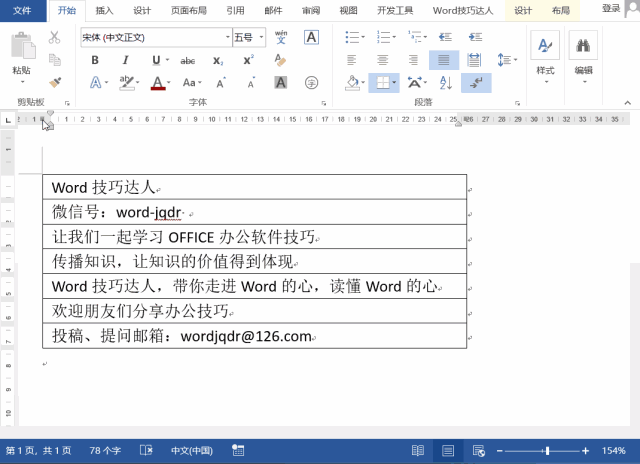This screenshot has height=464, width=640.
Task: Click the Sort A-Z icon
Action: 445,83
